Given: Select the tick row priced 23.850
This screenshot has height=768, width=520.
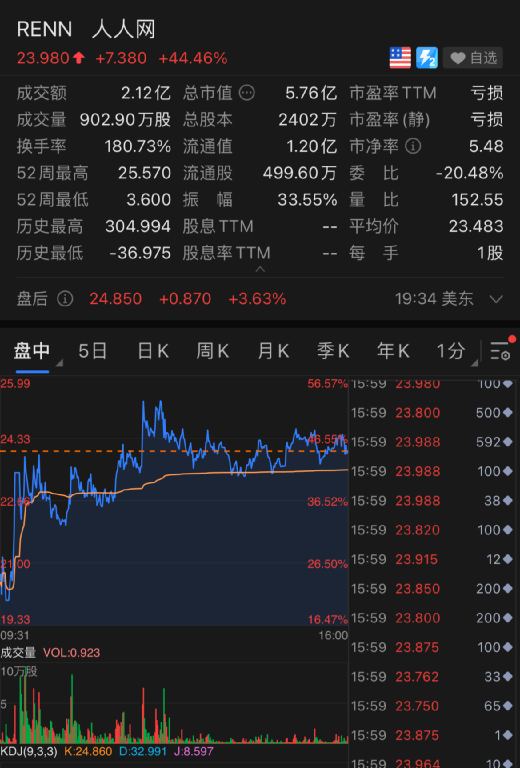Looking at the screenshot, I should [x=433, y=589].
